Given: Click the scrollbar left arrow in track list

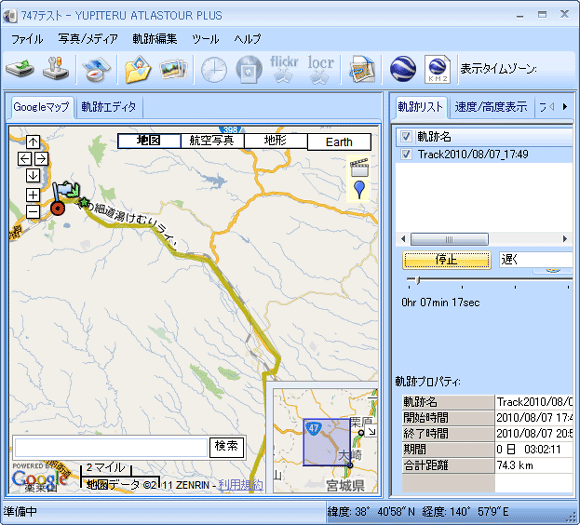Looking at the screenshot, I should (403, 239).
